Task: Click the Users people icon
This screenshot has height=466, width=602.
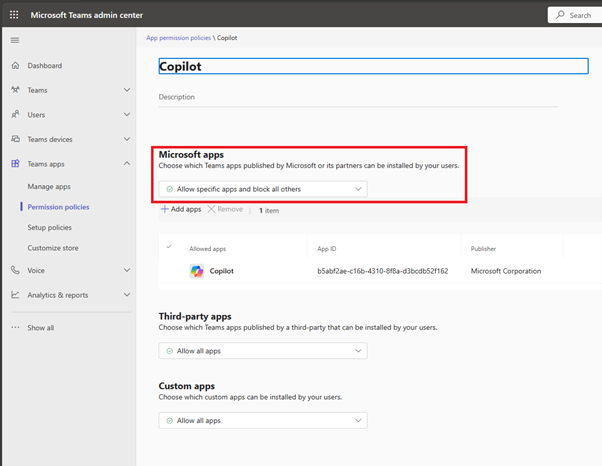Action: pos(15,115)
